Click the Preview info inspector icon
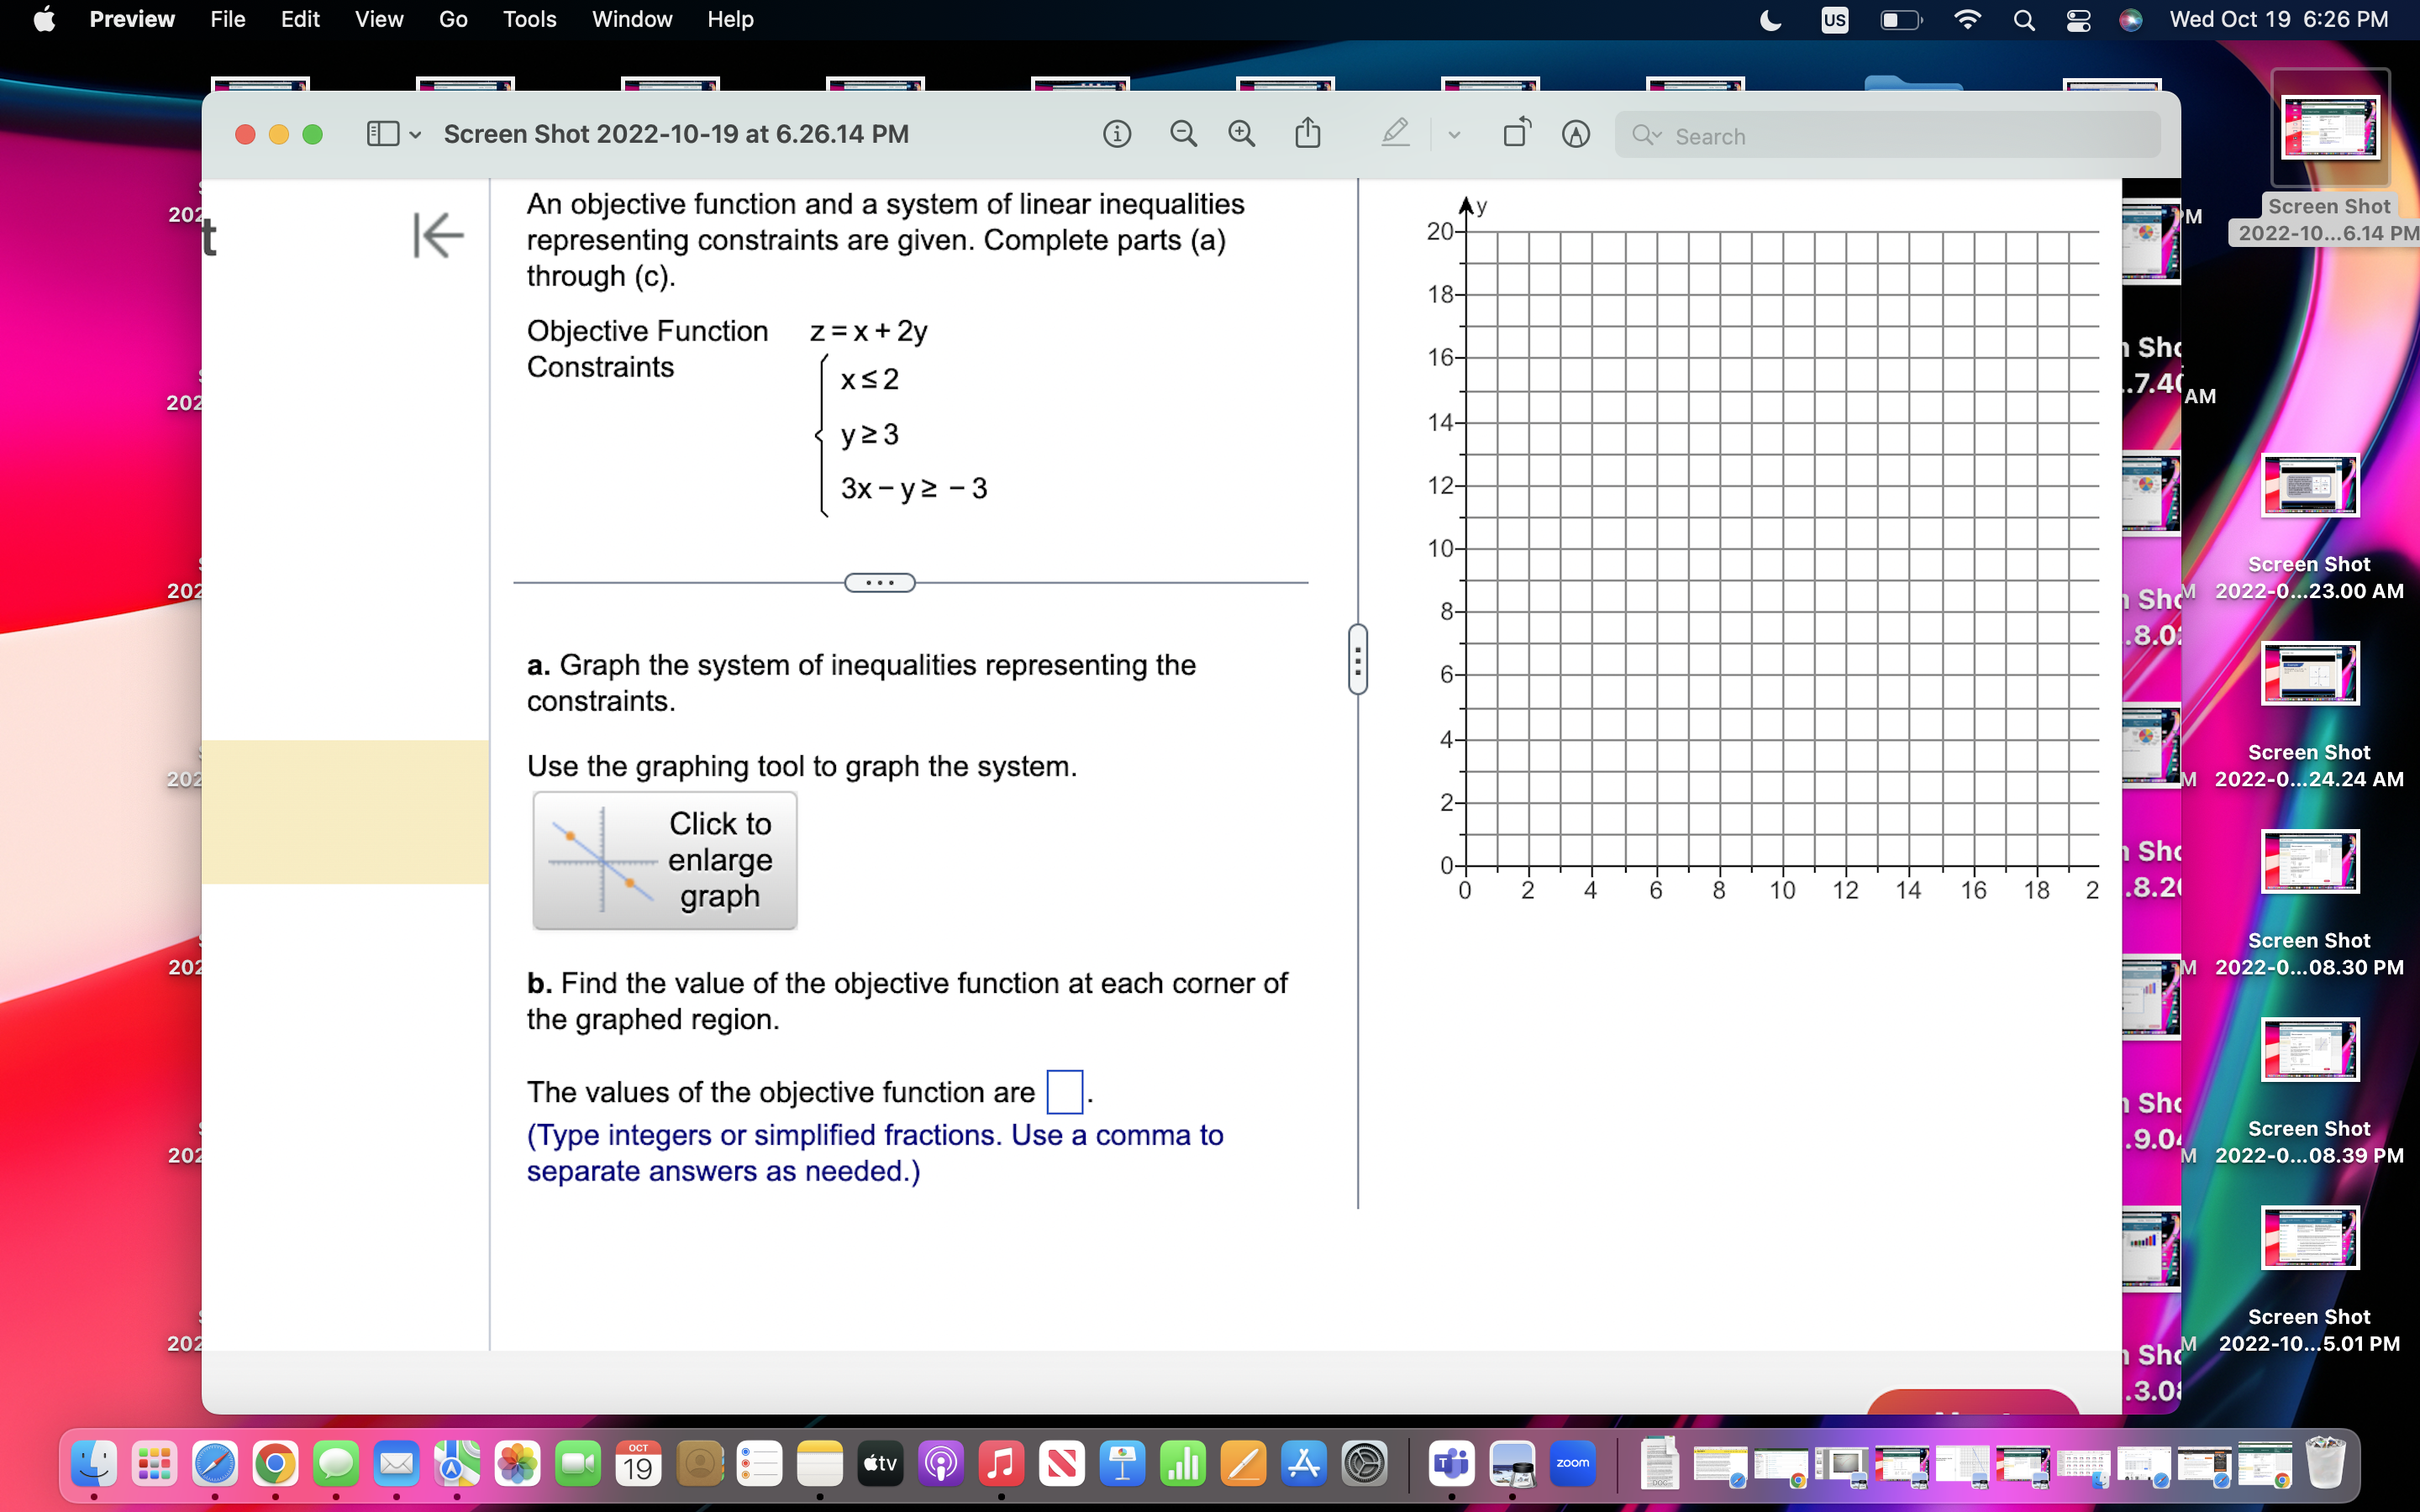The width and height of the screenshot is (2420, 1512). [x=1116, y=134]
